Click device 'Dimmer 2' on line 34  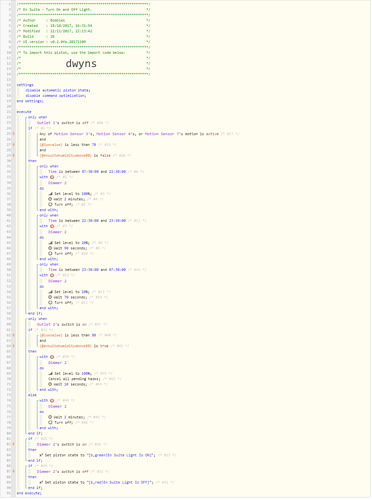(57, 183)
